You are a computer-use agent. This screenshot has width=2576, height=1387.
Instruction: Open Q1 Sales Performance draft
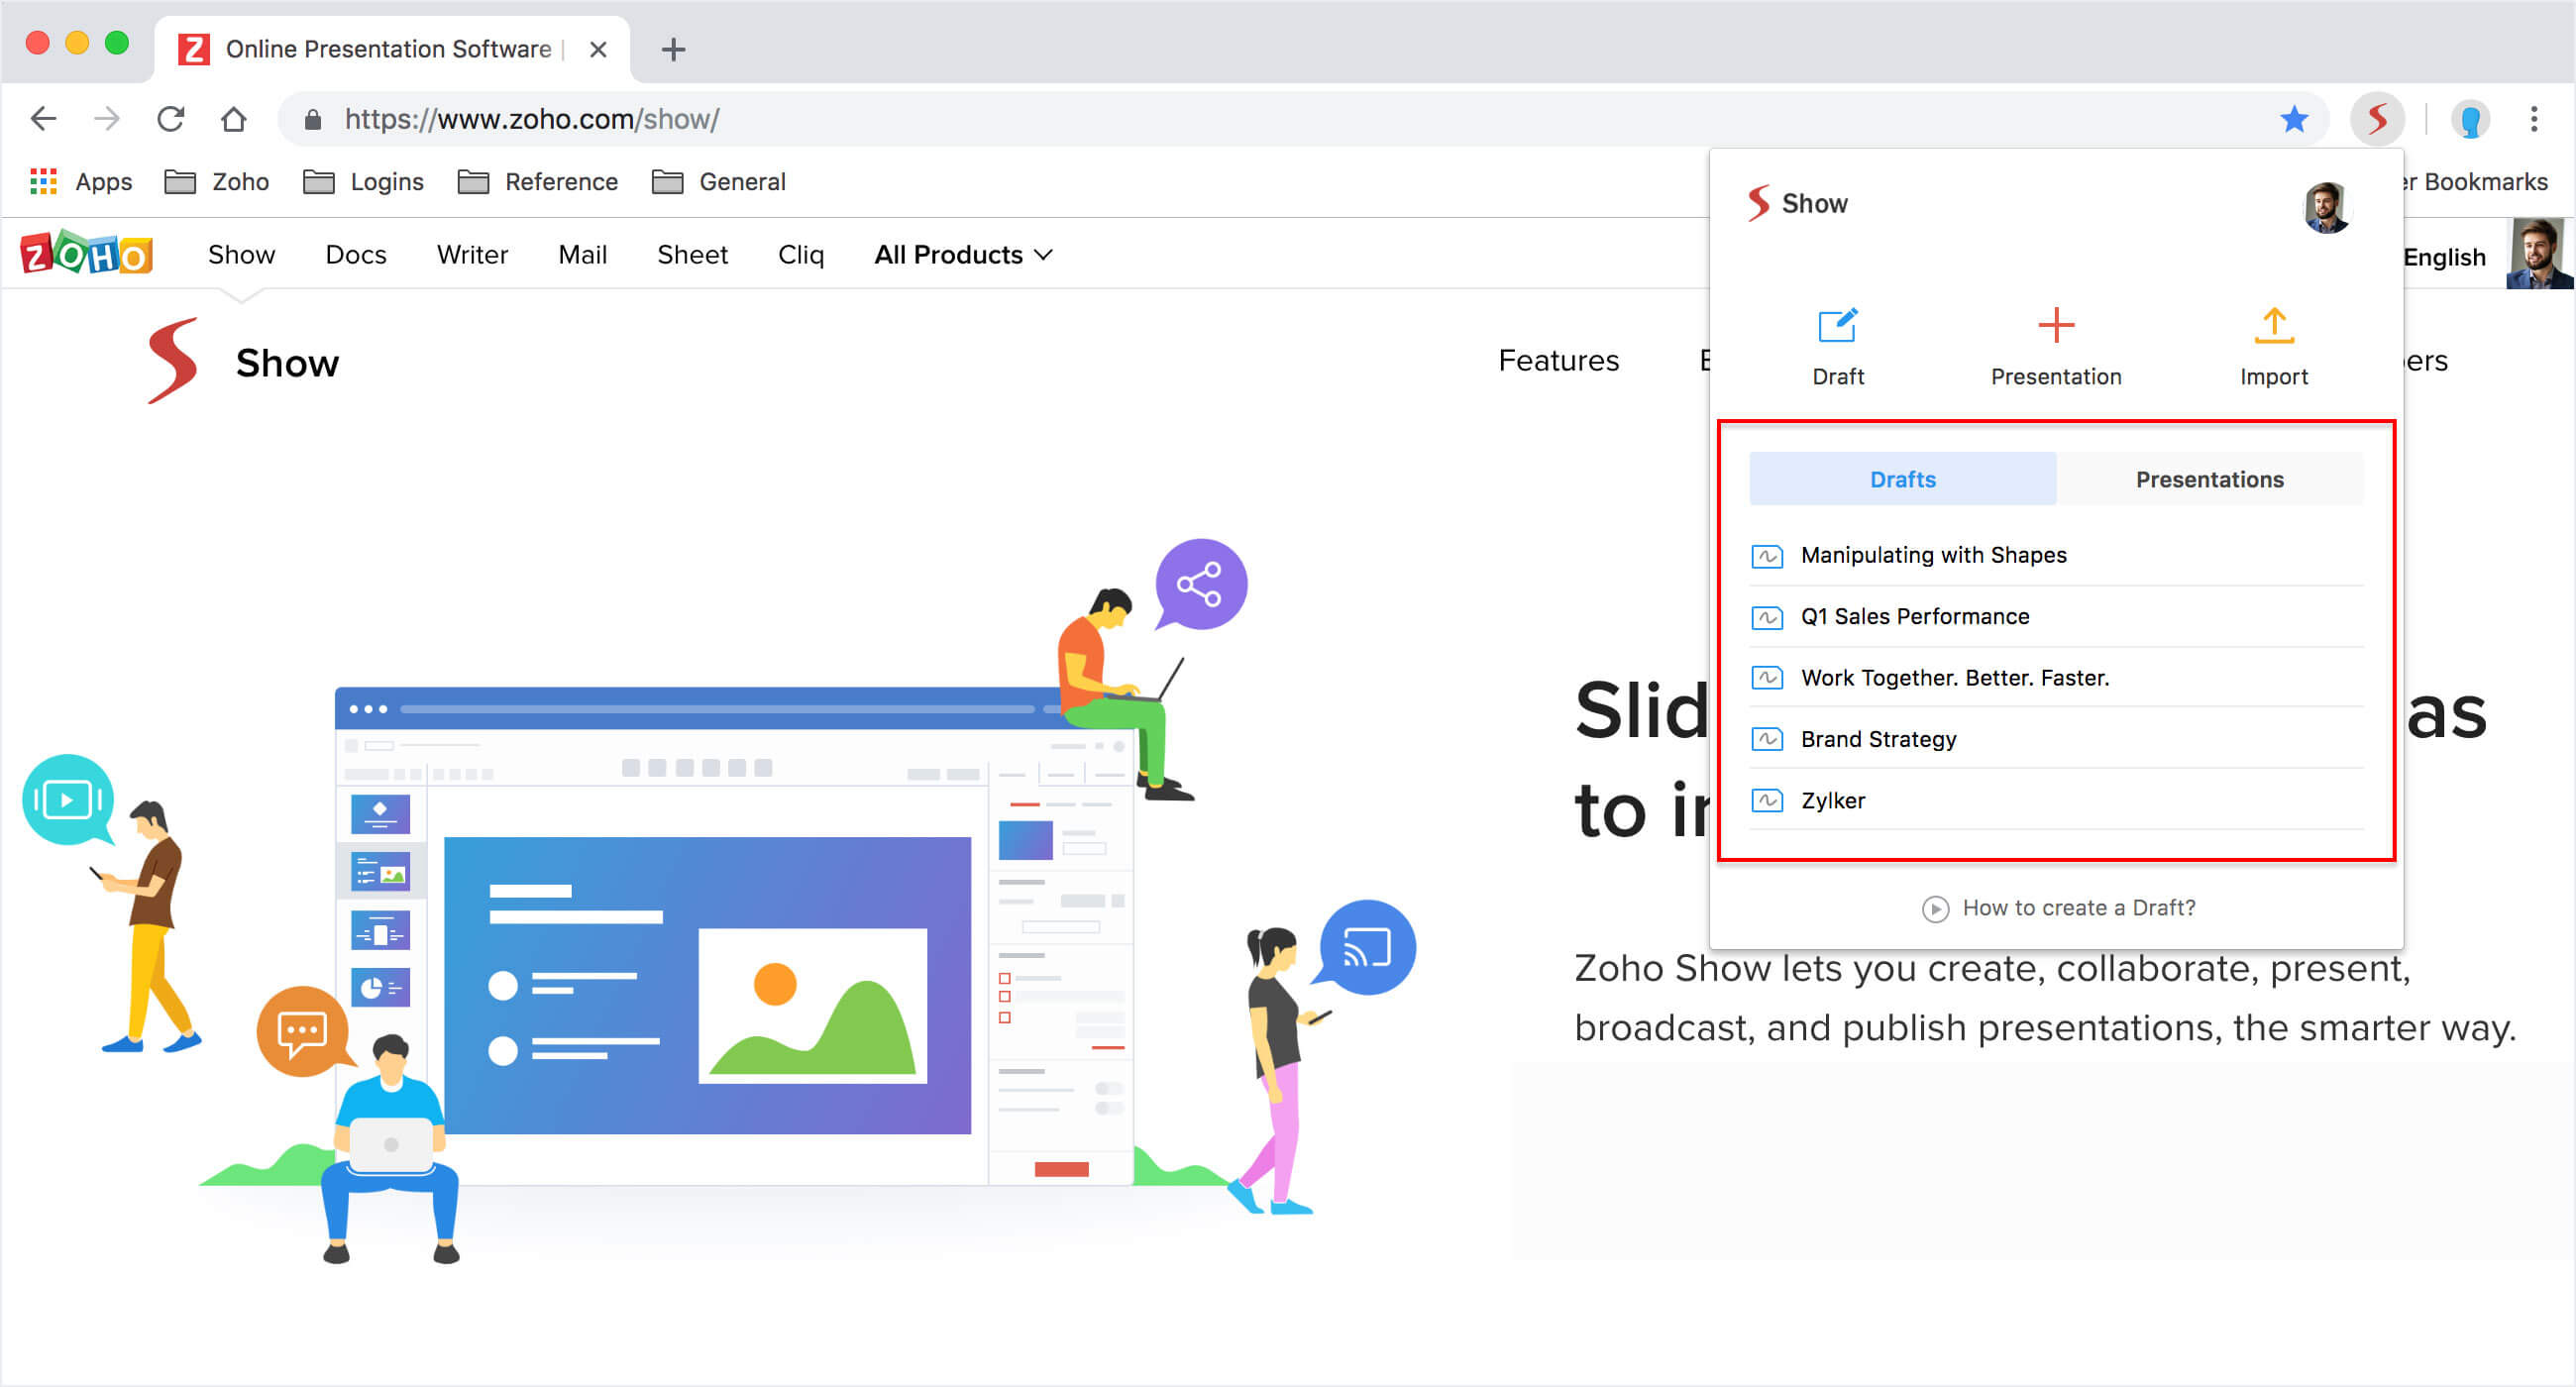pyautogui.click(x=1914, y=617)
